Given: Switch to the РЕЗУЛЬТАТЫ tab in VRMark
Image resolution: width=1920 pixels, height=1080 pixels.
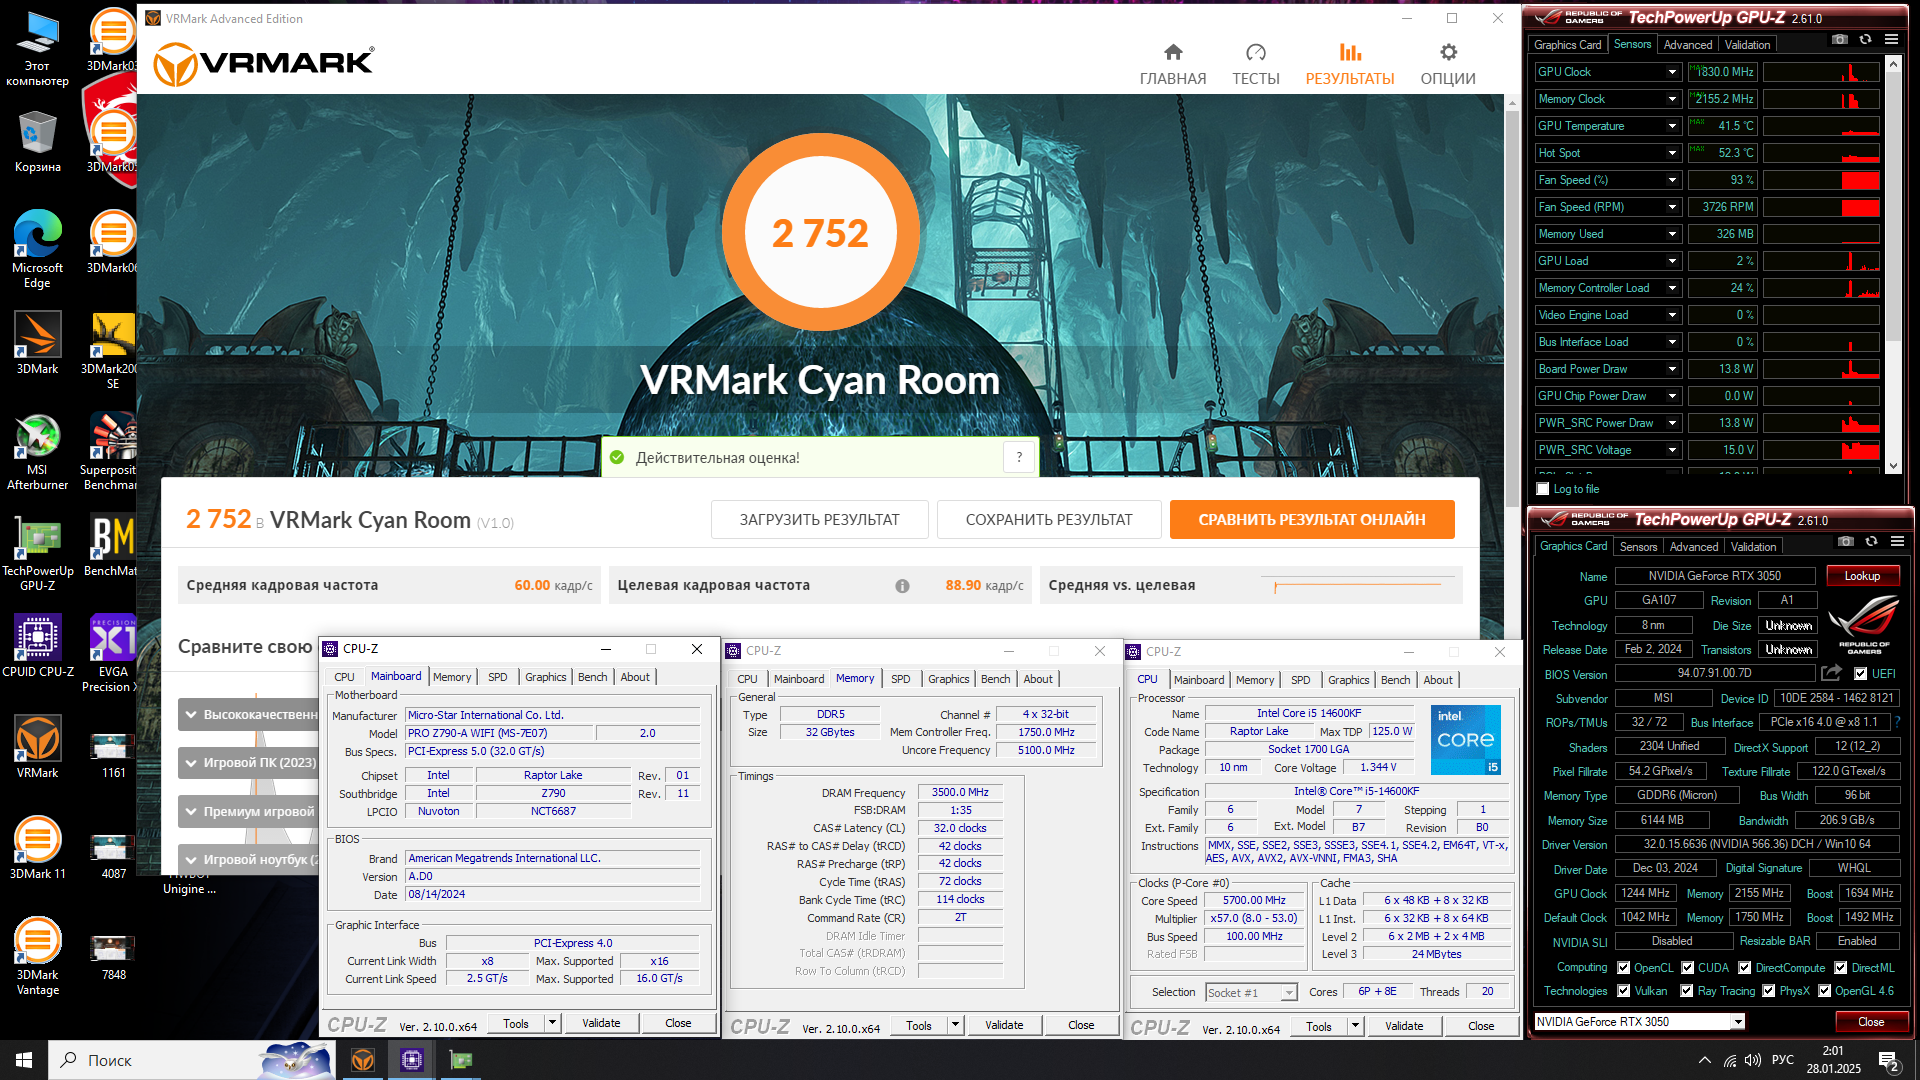Looking at the screenshot, I should tap(1349, 64).
